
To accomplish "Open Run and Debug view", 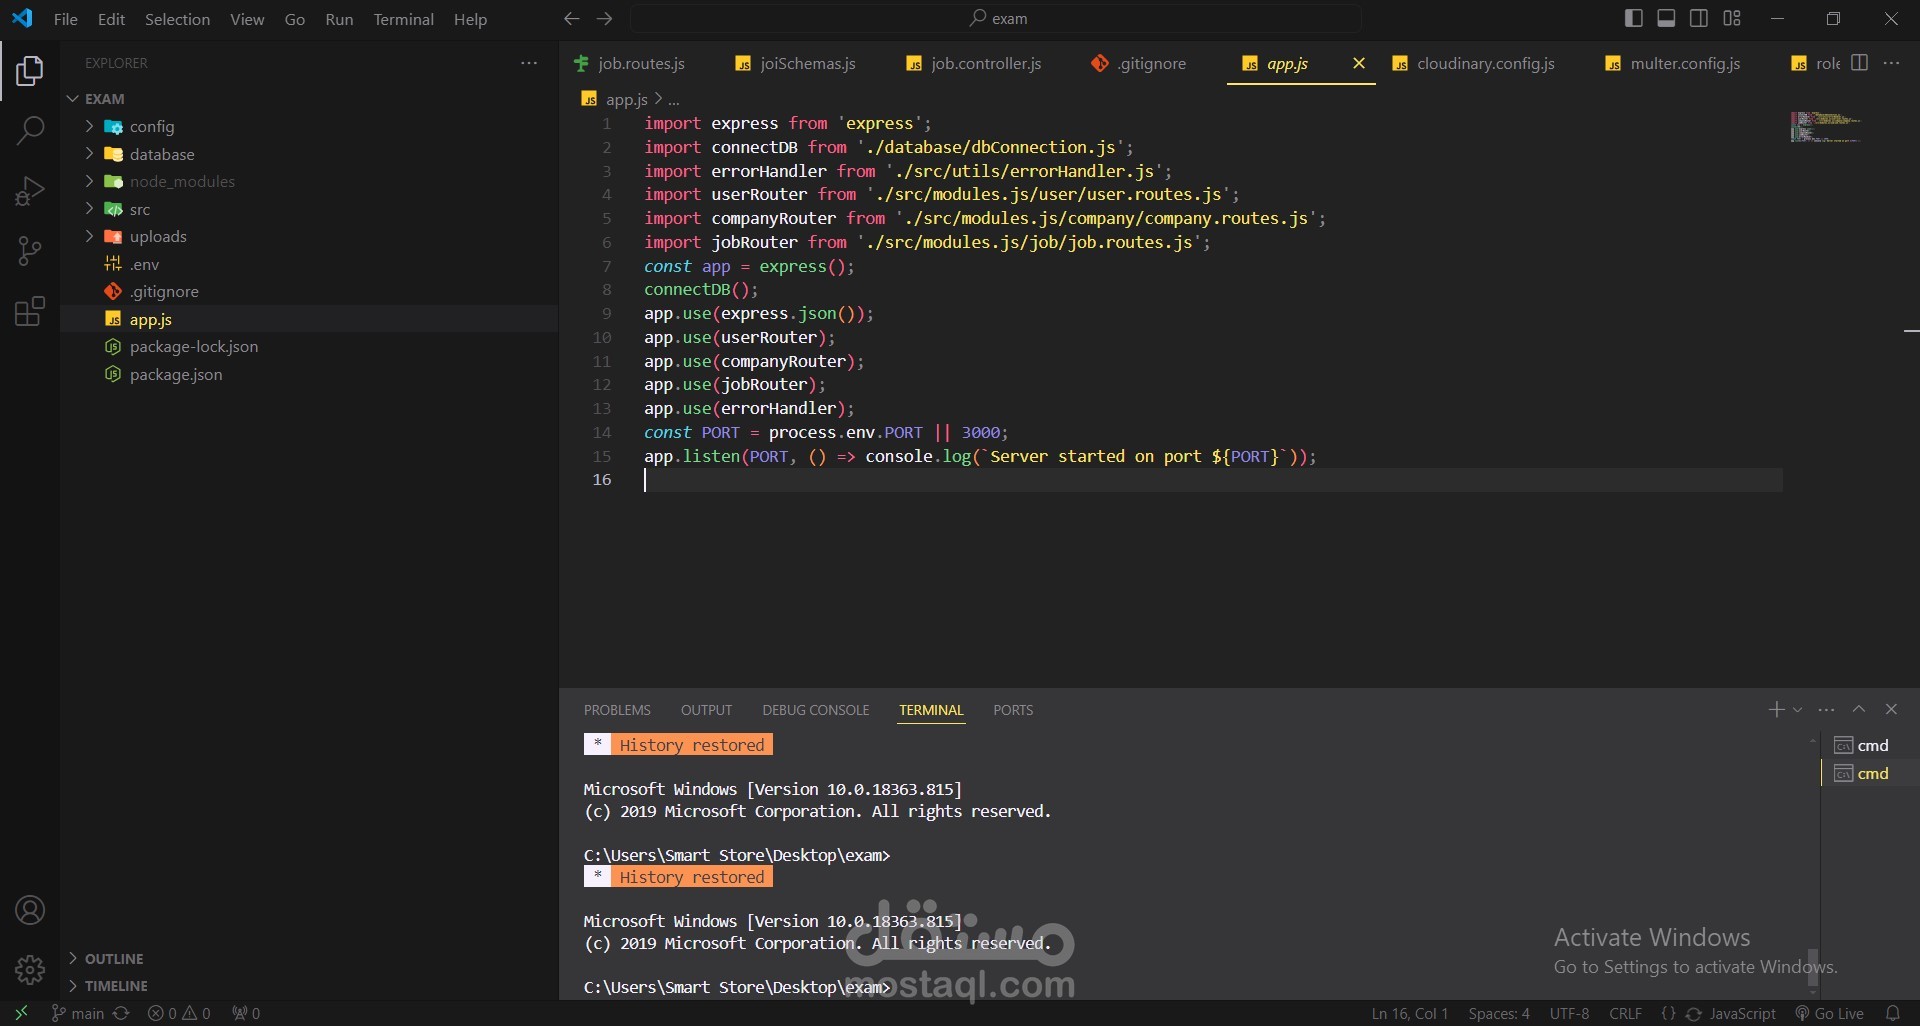I will [x=30, y=190].
